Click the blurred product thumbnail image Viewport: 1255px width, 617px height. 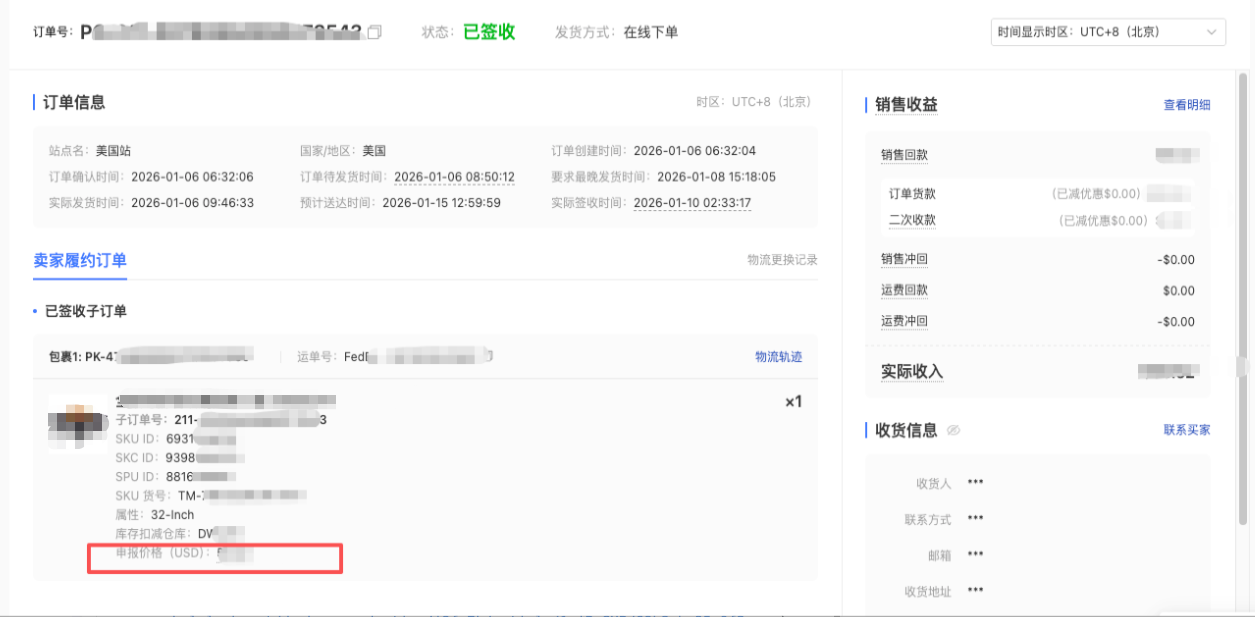77,423
